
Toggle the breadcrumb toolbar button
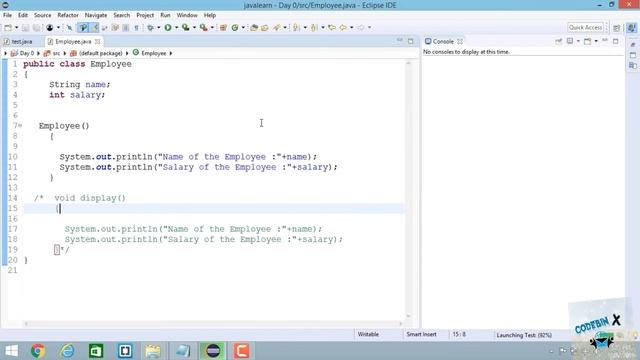(83, 27)
